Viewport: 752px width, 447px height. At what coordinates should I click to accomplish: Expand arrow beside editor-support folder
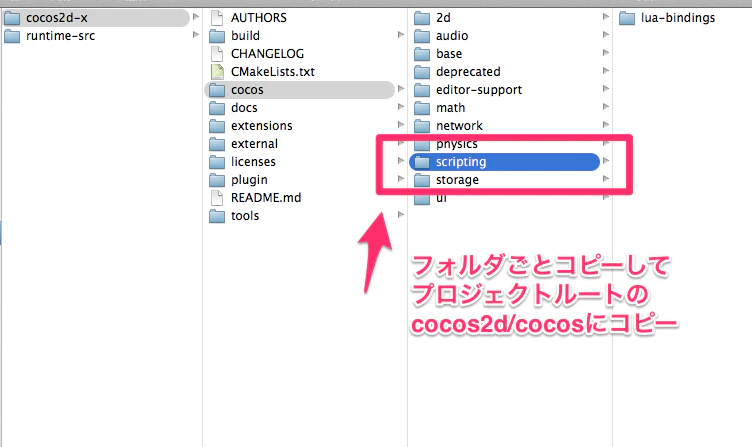606,89
